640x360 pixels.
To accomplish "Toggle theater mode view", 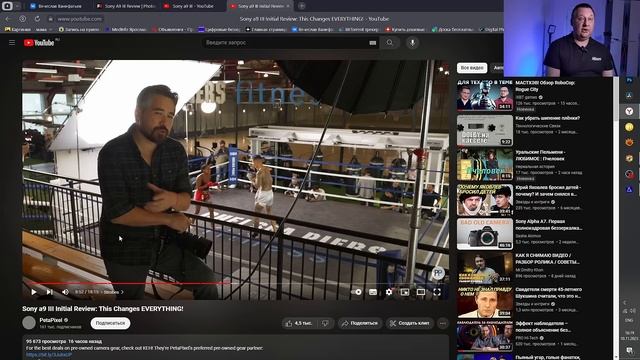I will (421, 292).
